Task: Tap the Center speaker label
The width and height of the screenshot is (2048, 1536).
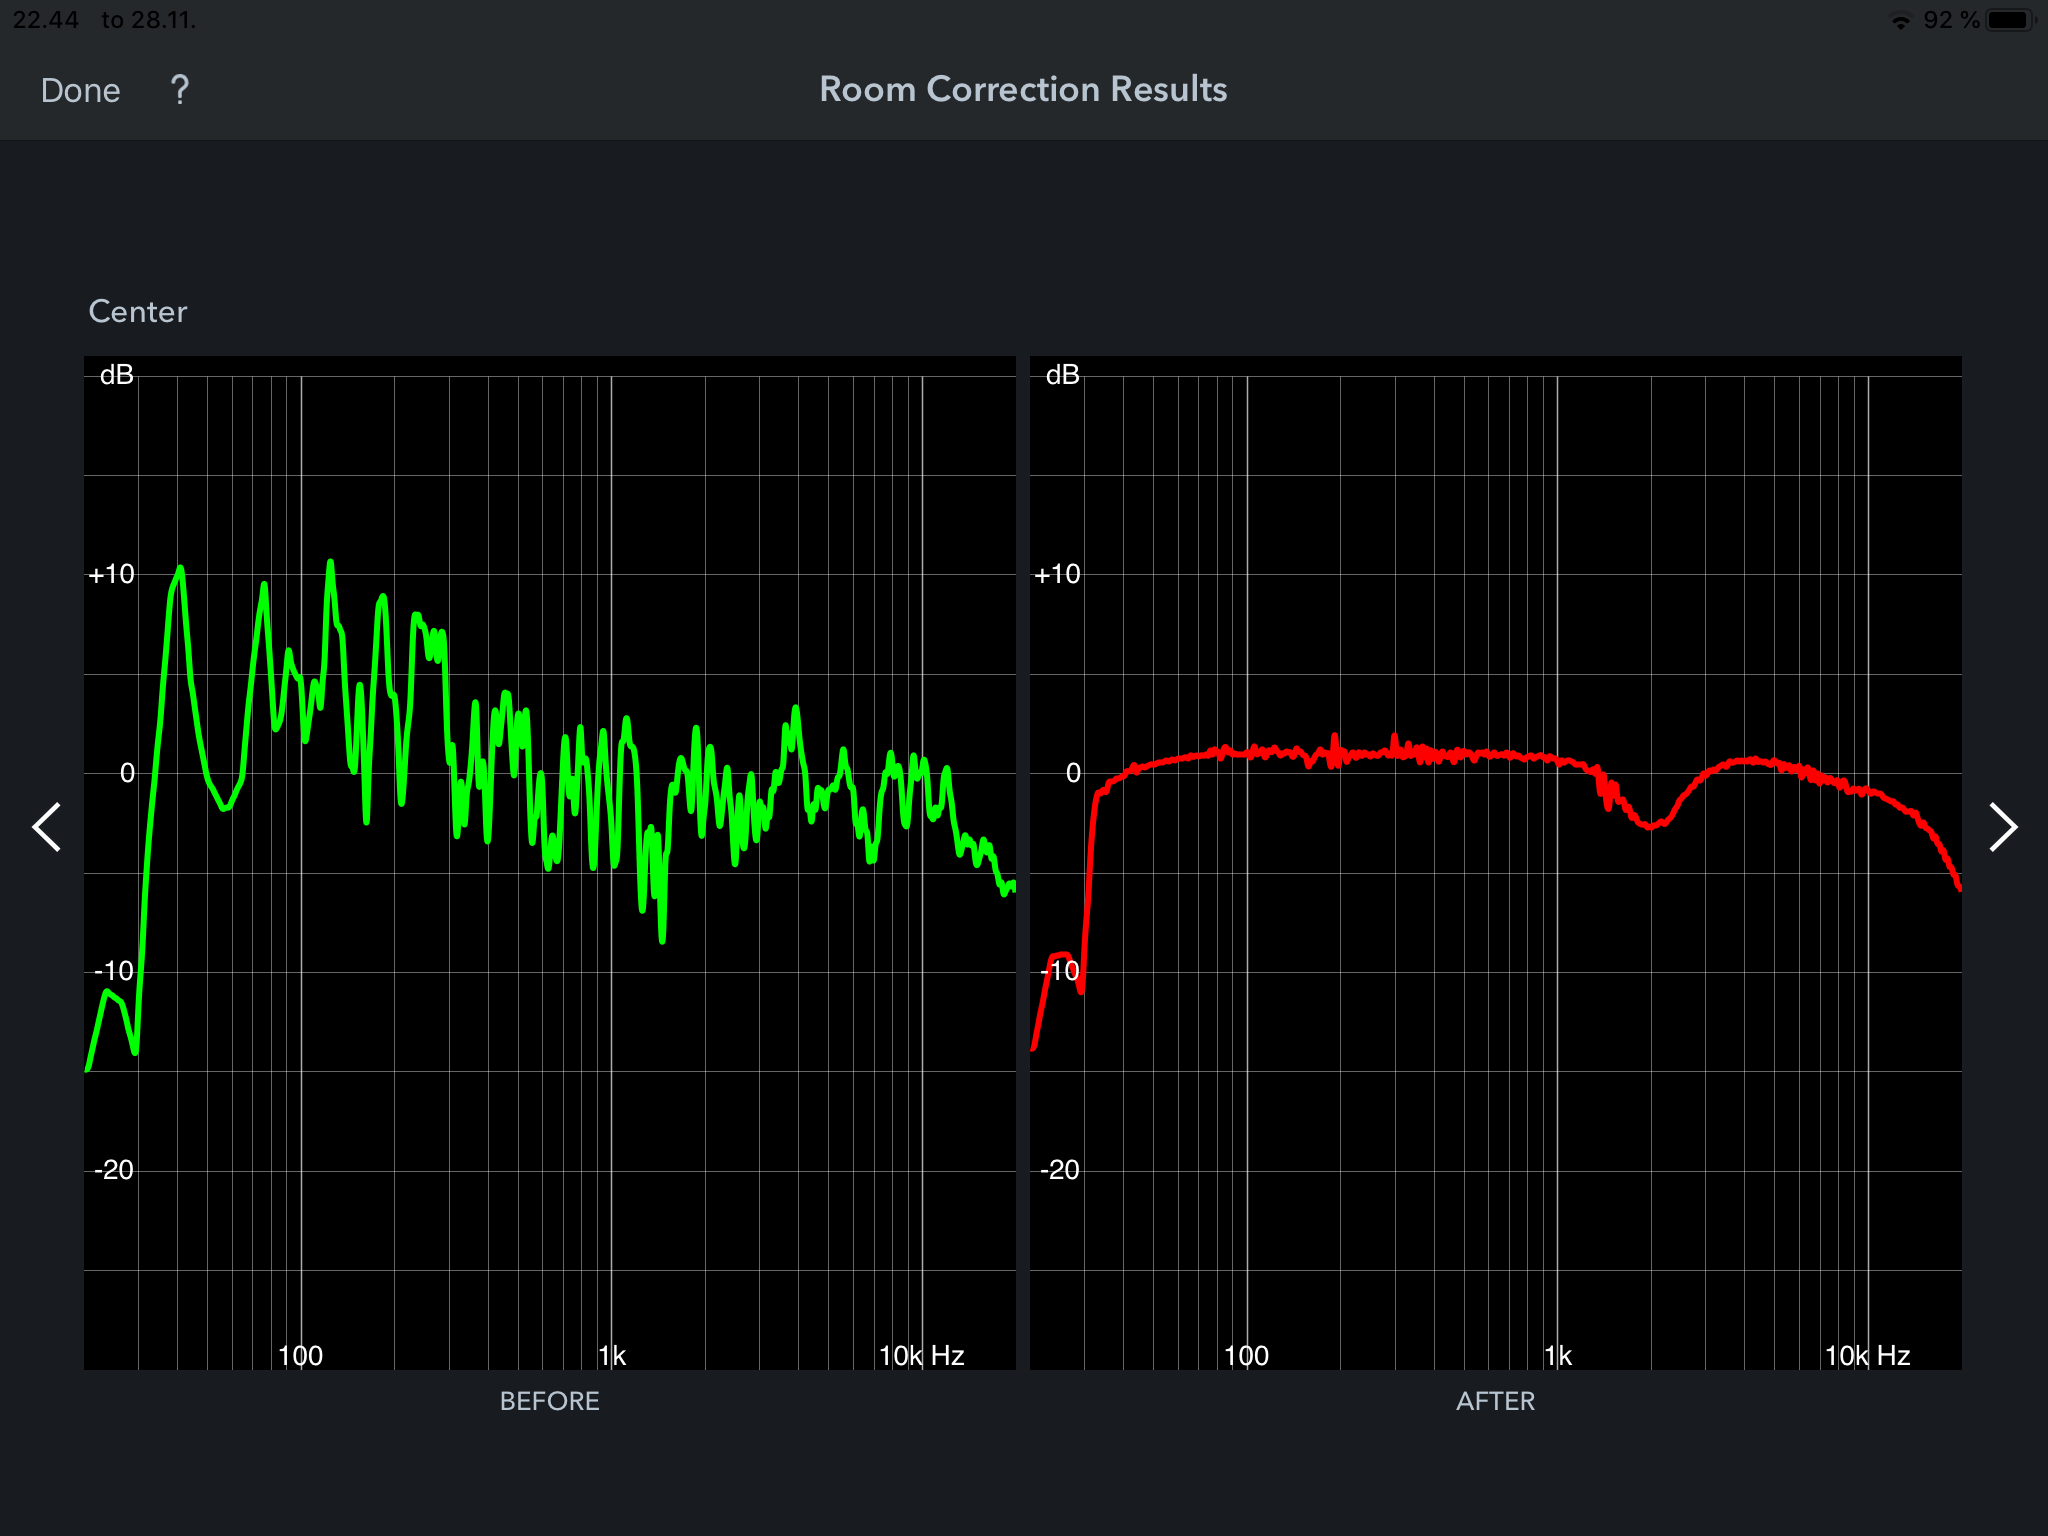Action: [138, 312]
